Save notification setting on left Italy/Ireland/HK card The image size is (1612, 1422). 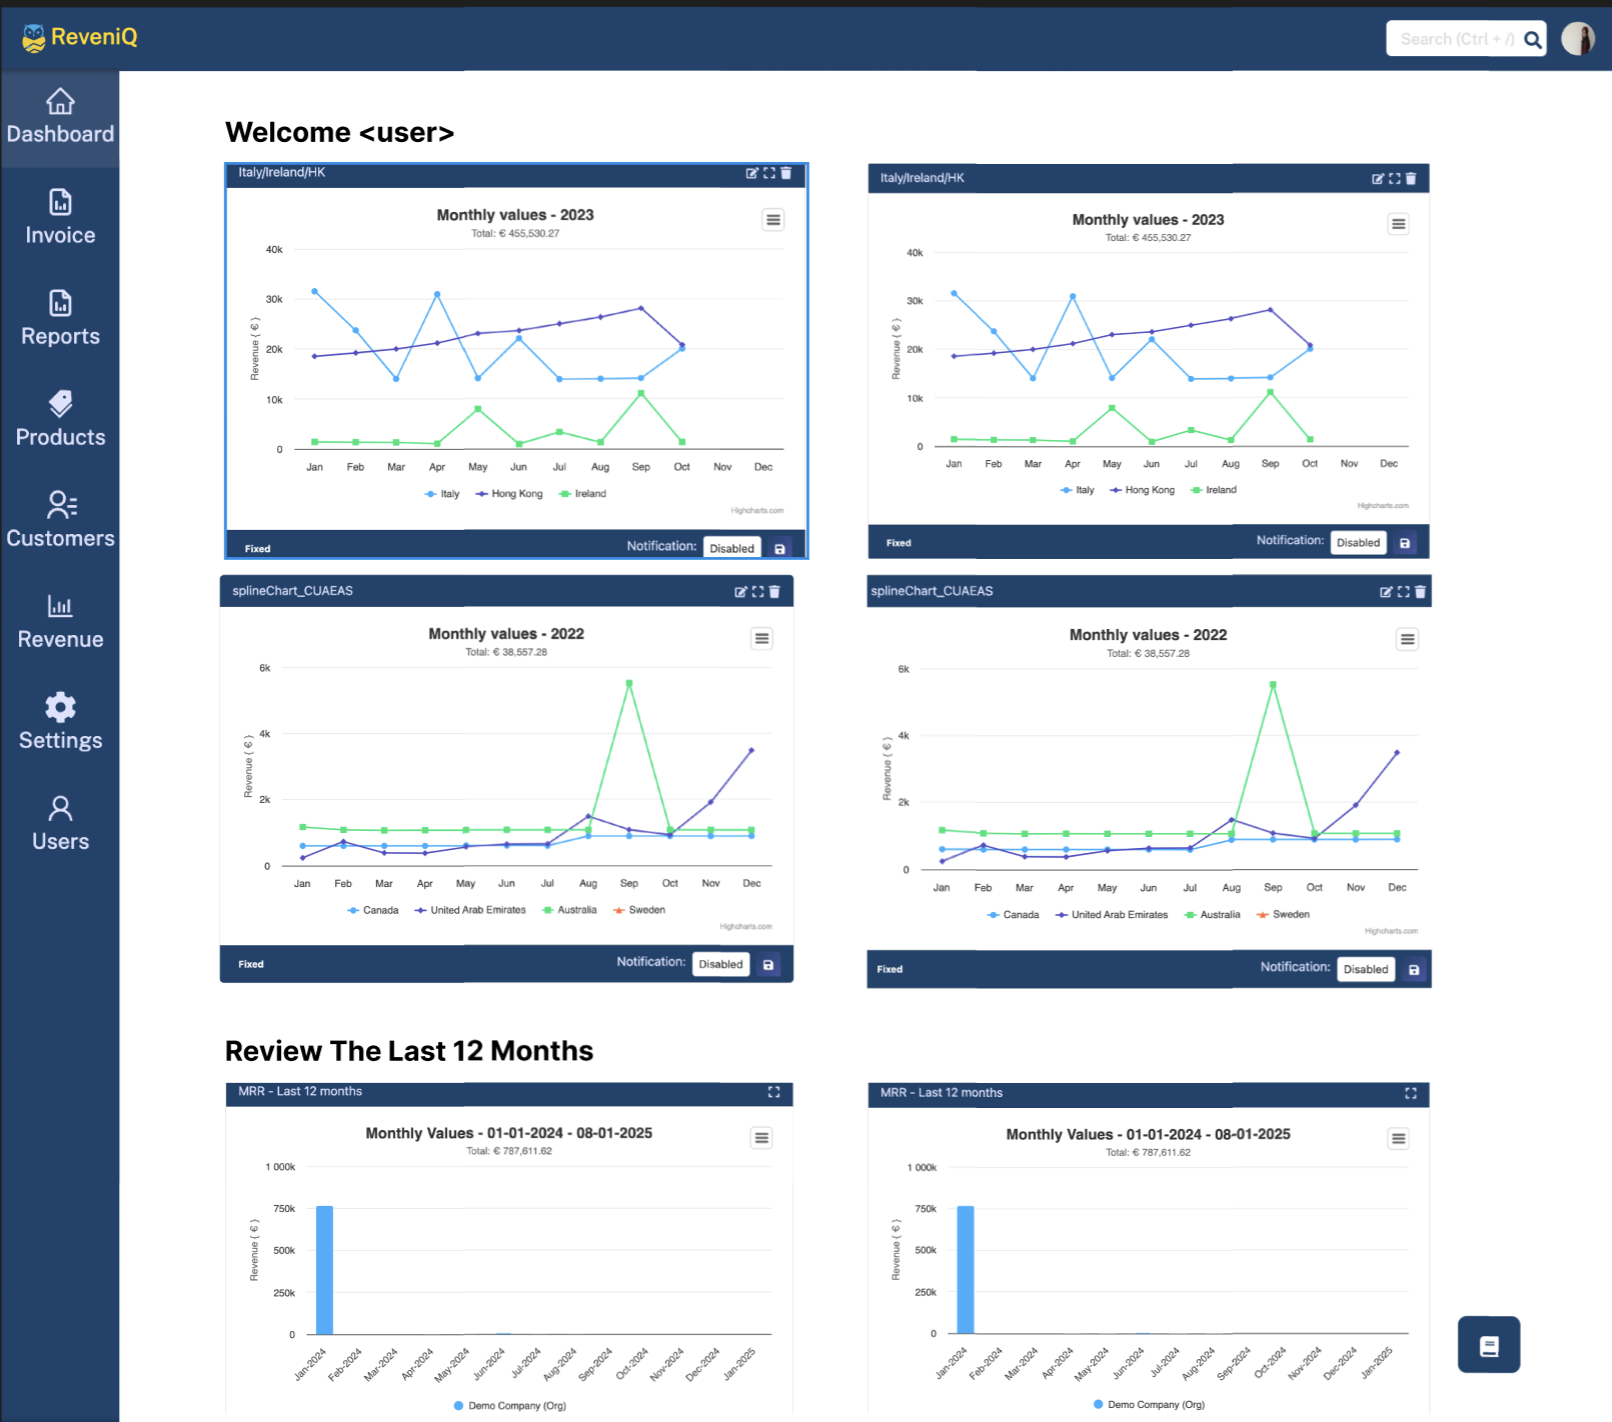tap(780, 548)
